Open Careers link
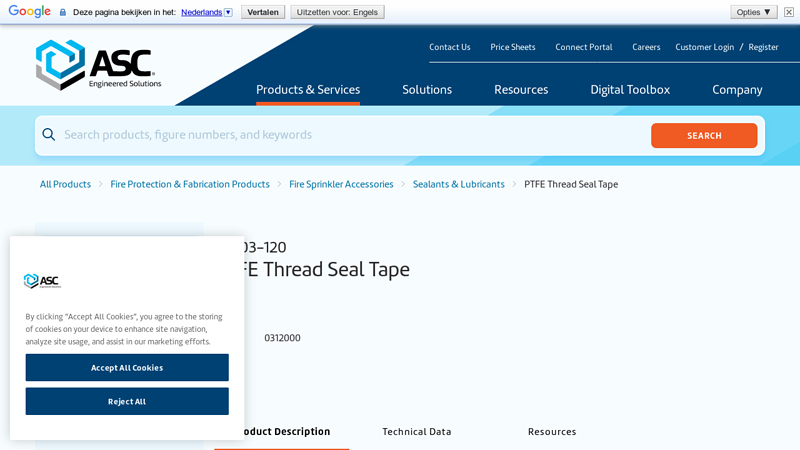 coord(646,47)
